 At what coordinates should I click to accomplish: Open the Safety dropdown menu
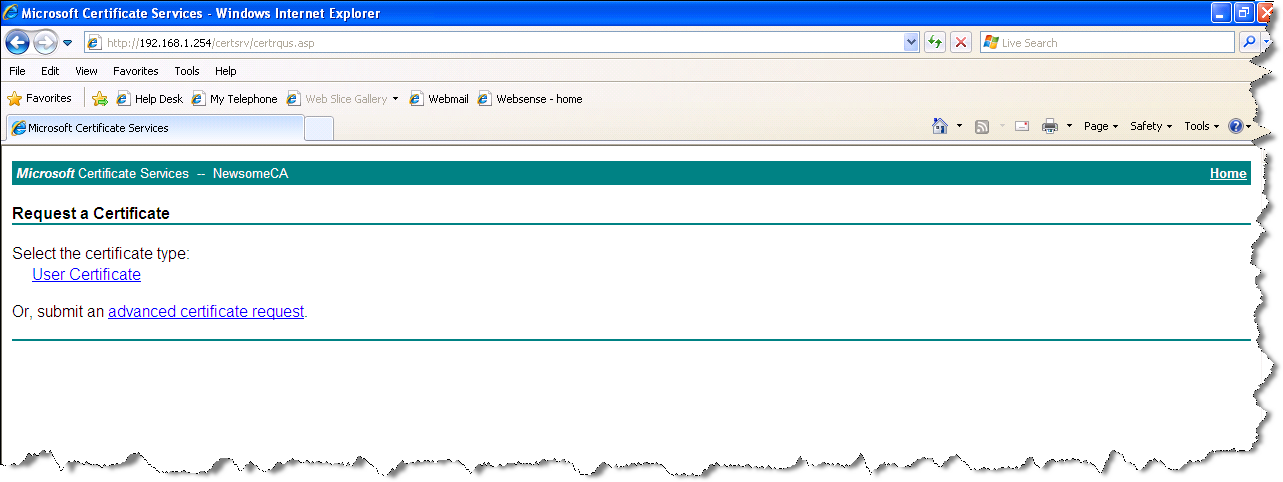click(x=1151, y=126)
